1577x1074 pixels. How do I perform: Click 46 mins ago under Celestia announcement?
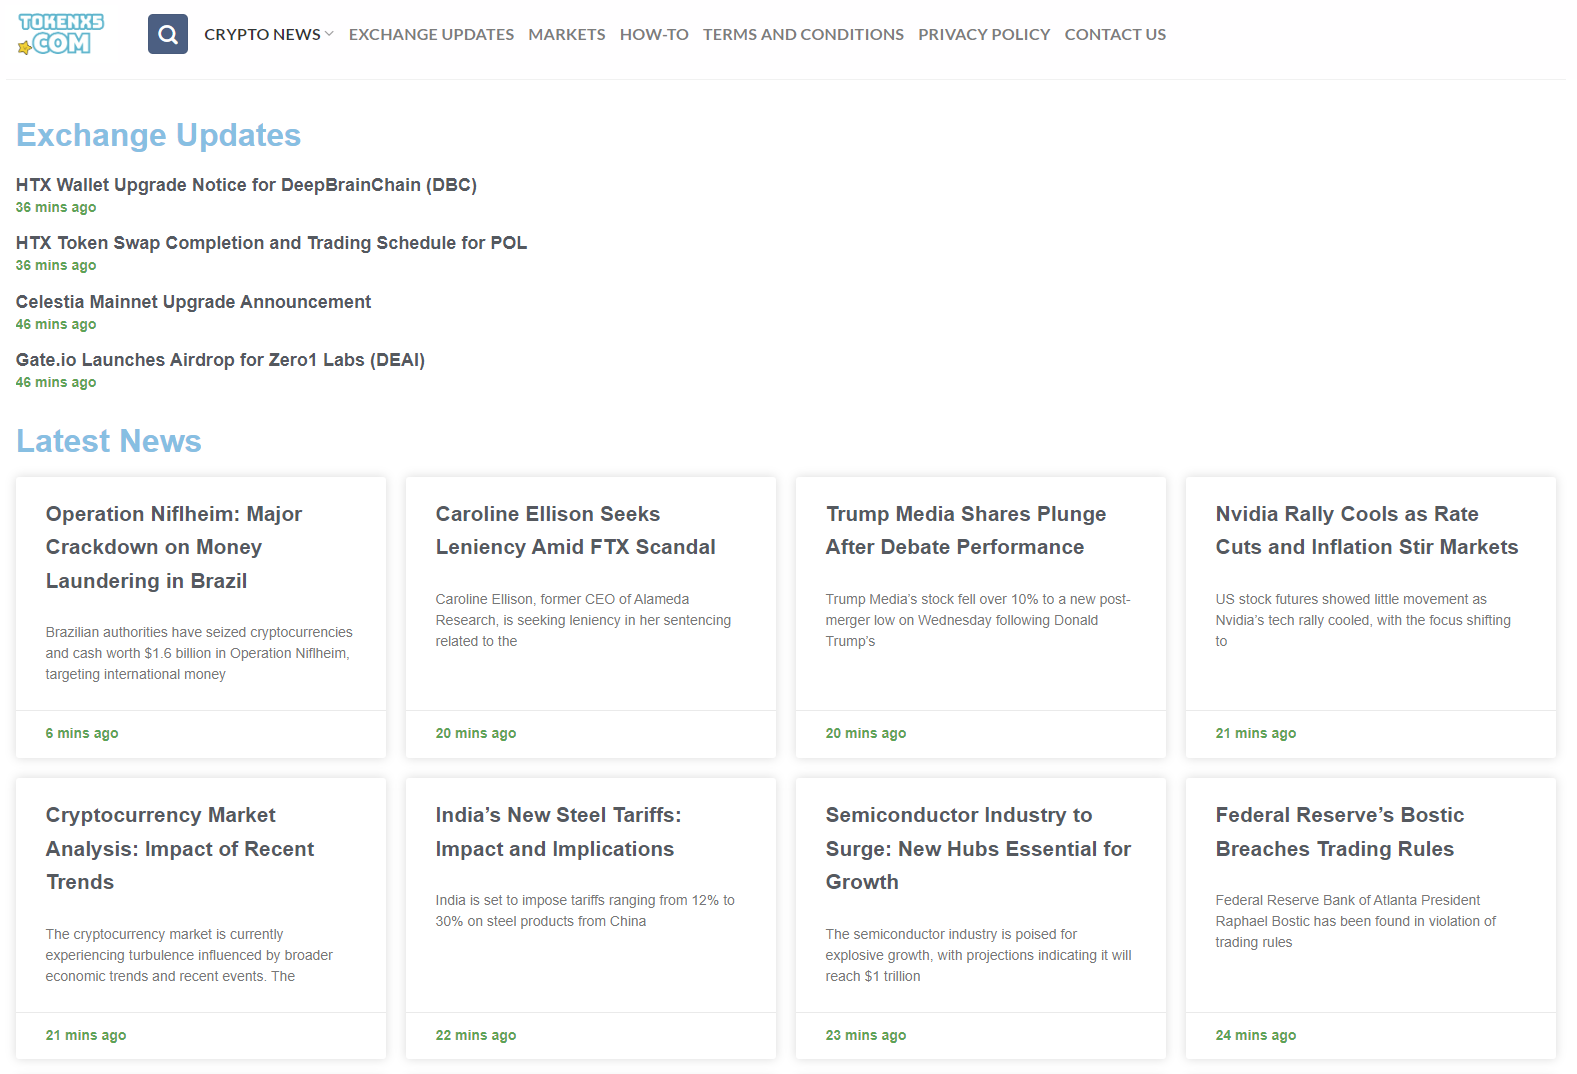point(56,324)
